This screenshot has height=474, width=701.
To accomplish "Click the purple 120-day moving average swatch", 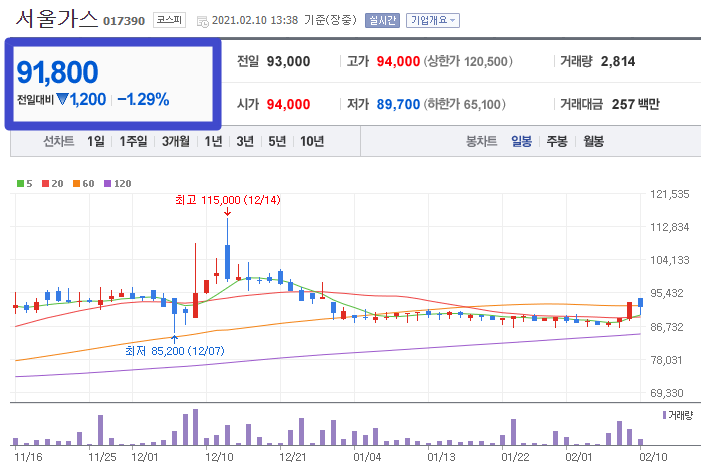I will pos(107,183).
